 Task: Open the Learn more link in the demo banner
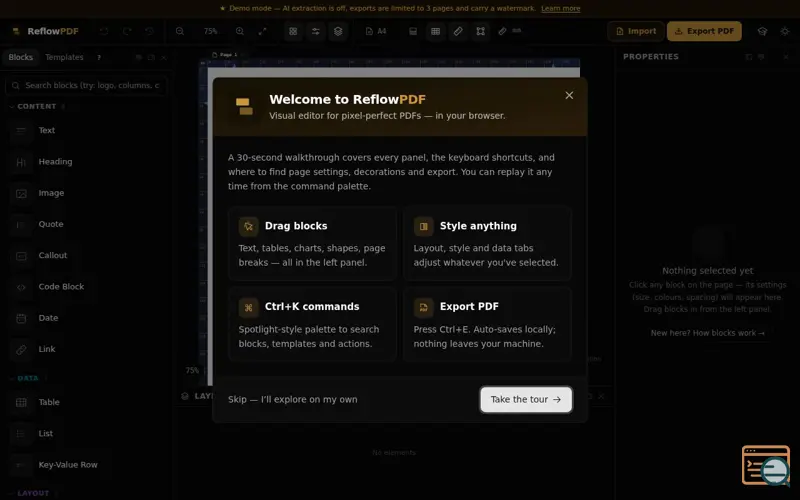(x=560, y=8)
